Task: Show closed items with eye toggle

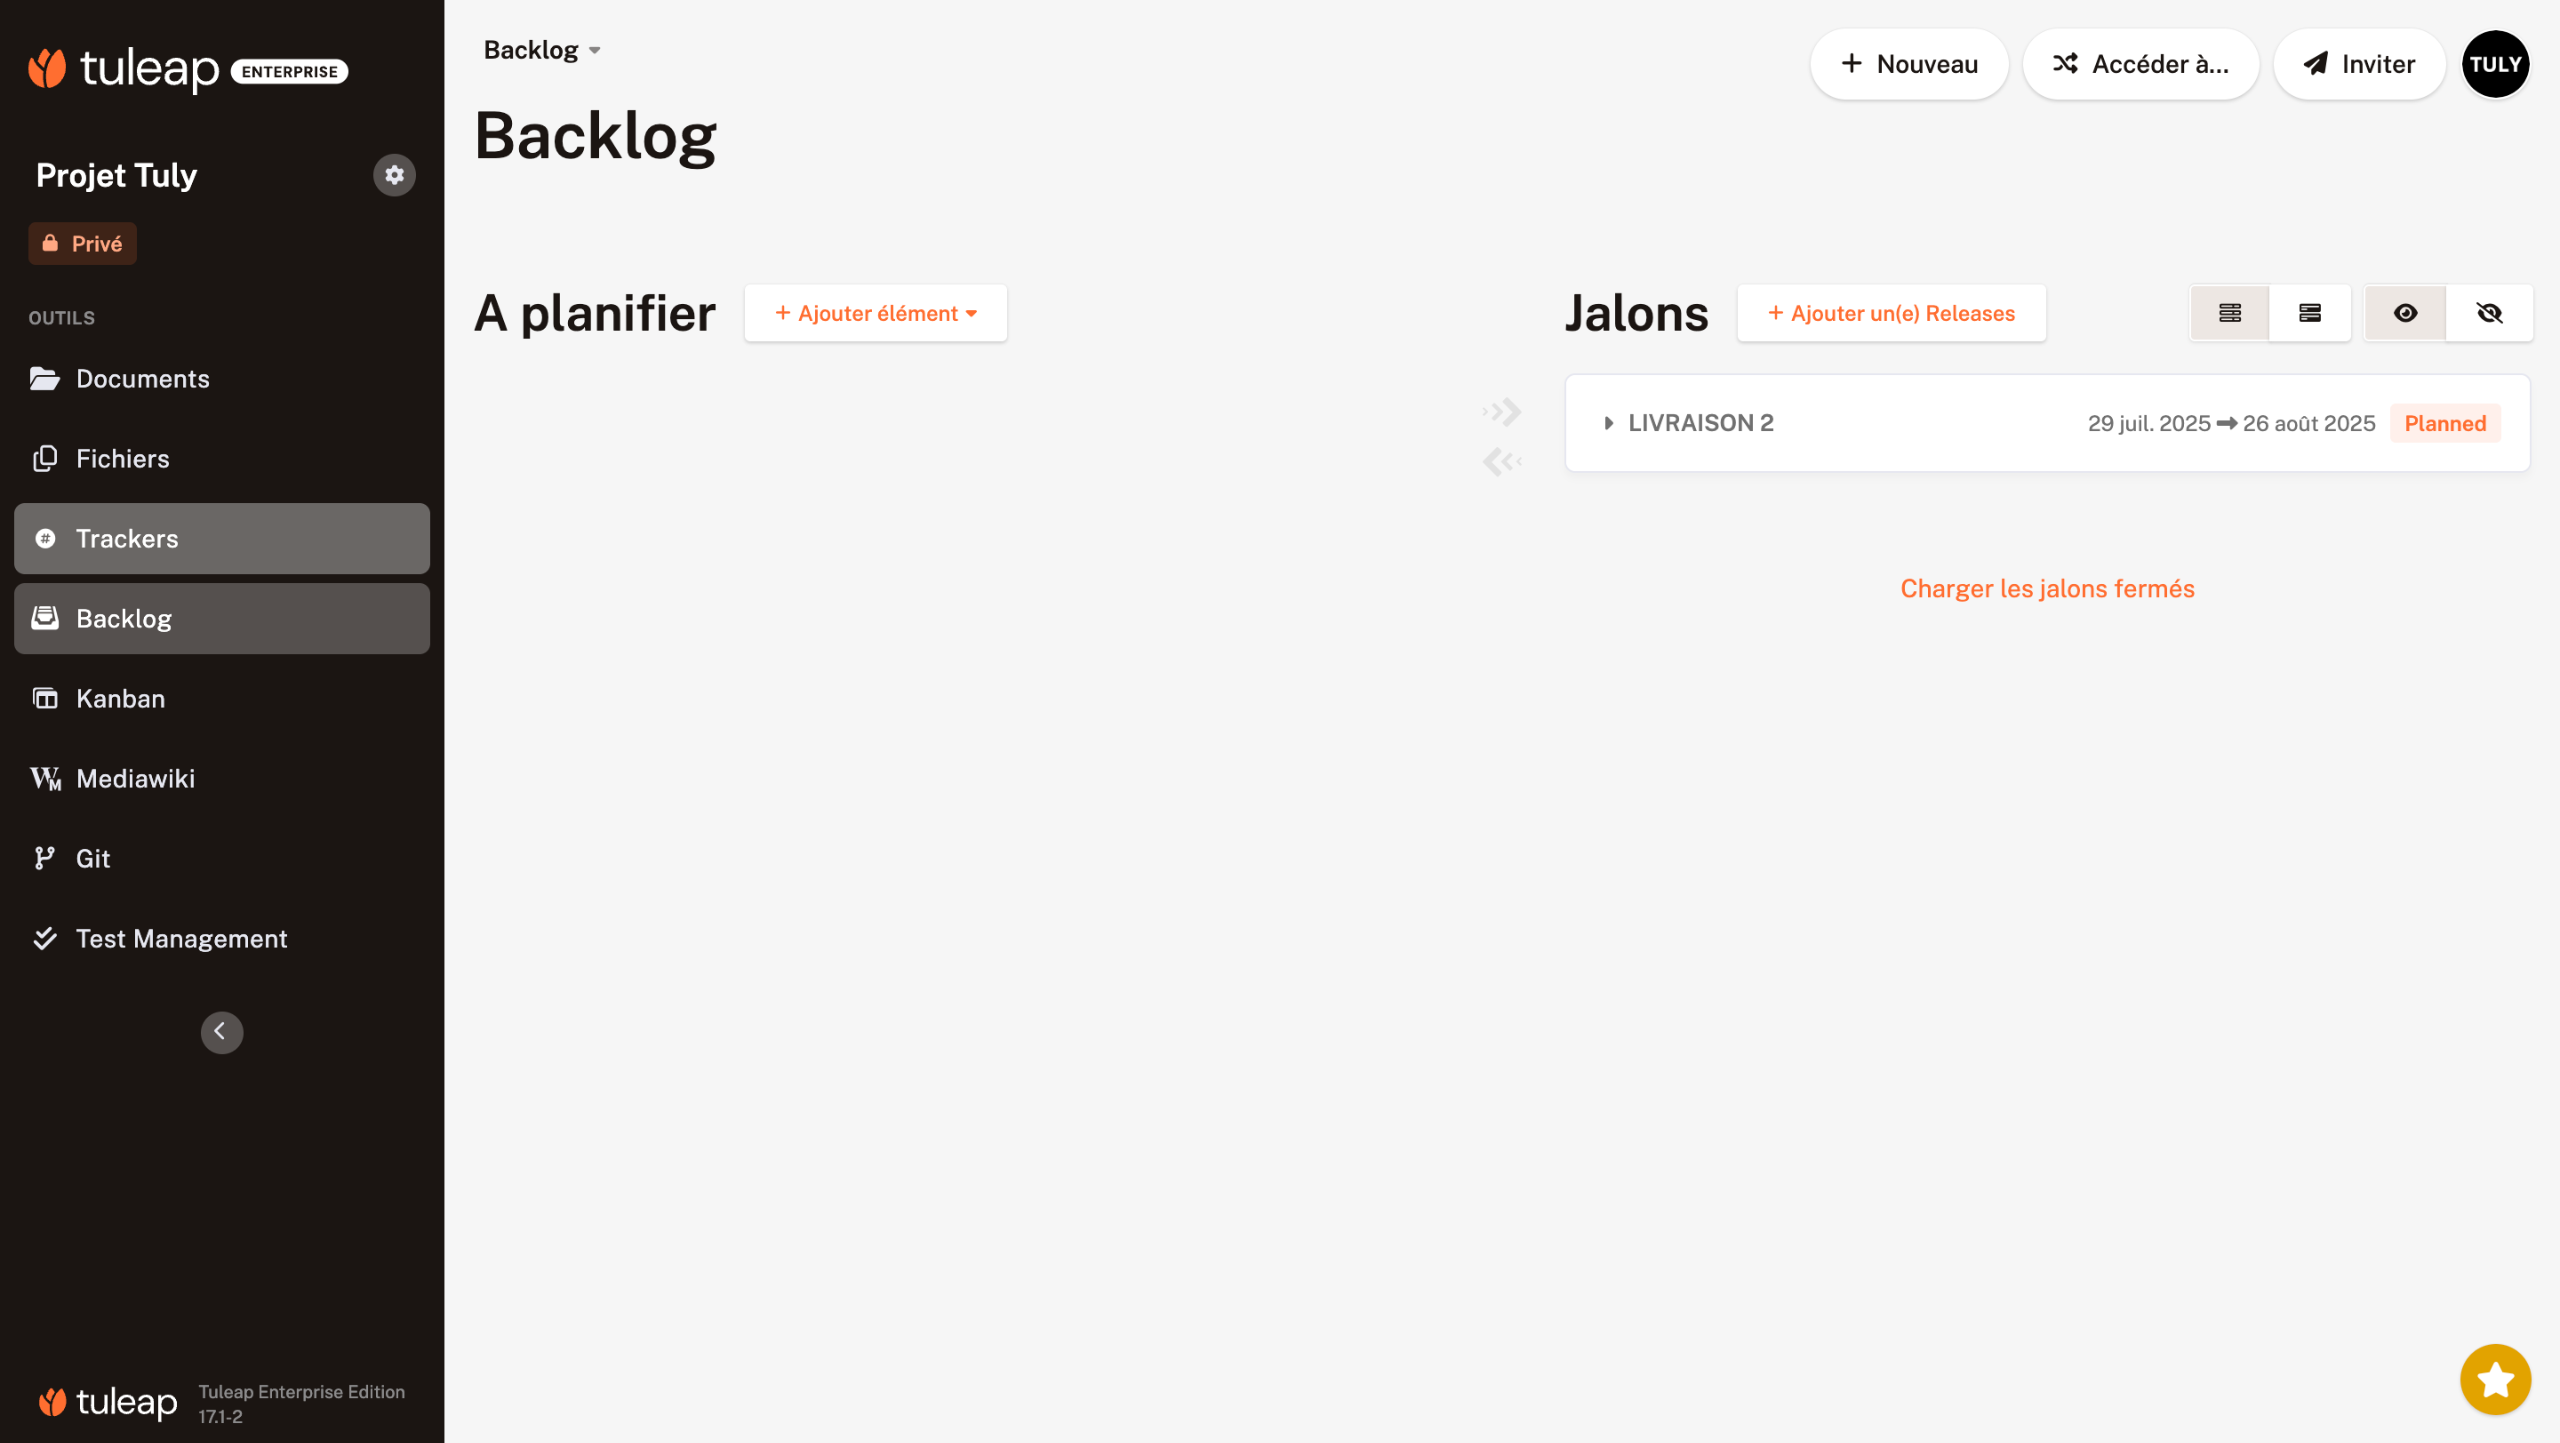Action: coord(2405,313)
